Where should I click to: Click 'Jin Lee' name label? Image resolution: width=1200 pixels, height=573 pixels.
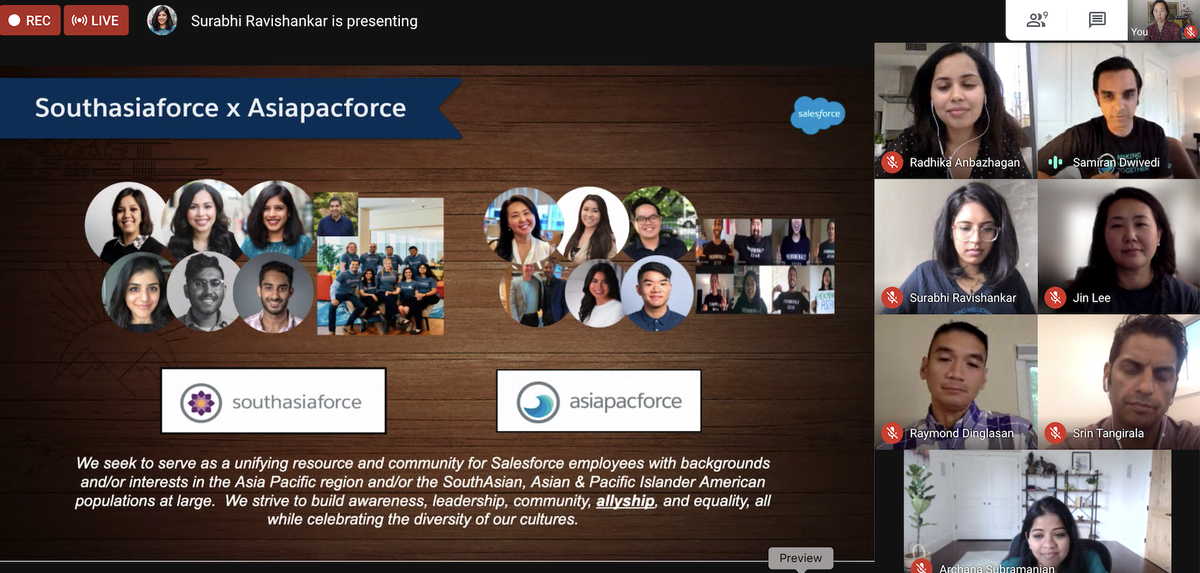pos(1091,298)
